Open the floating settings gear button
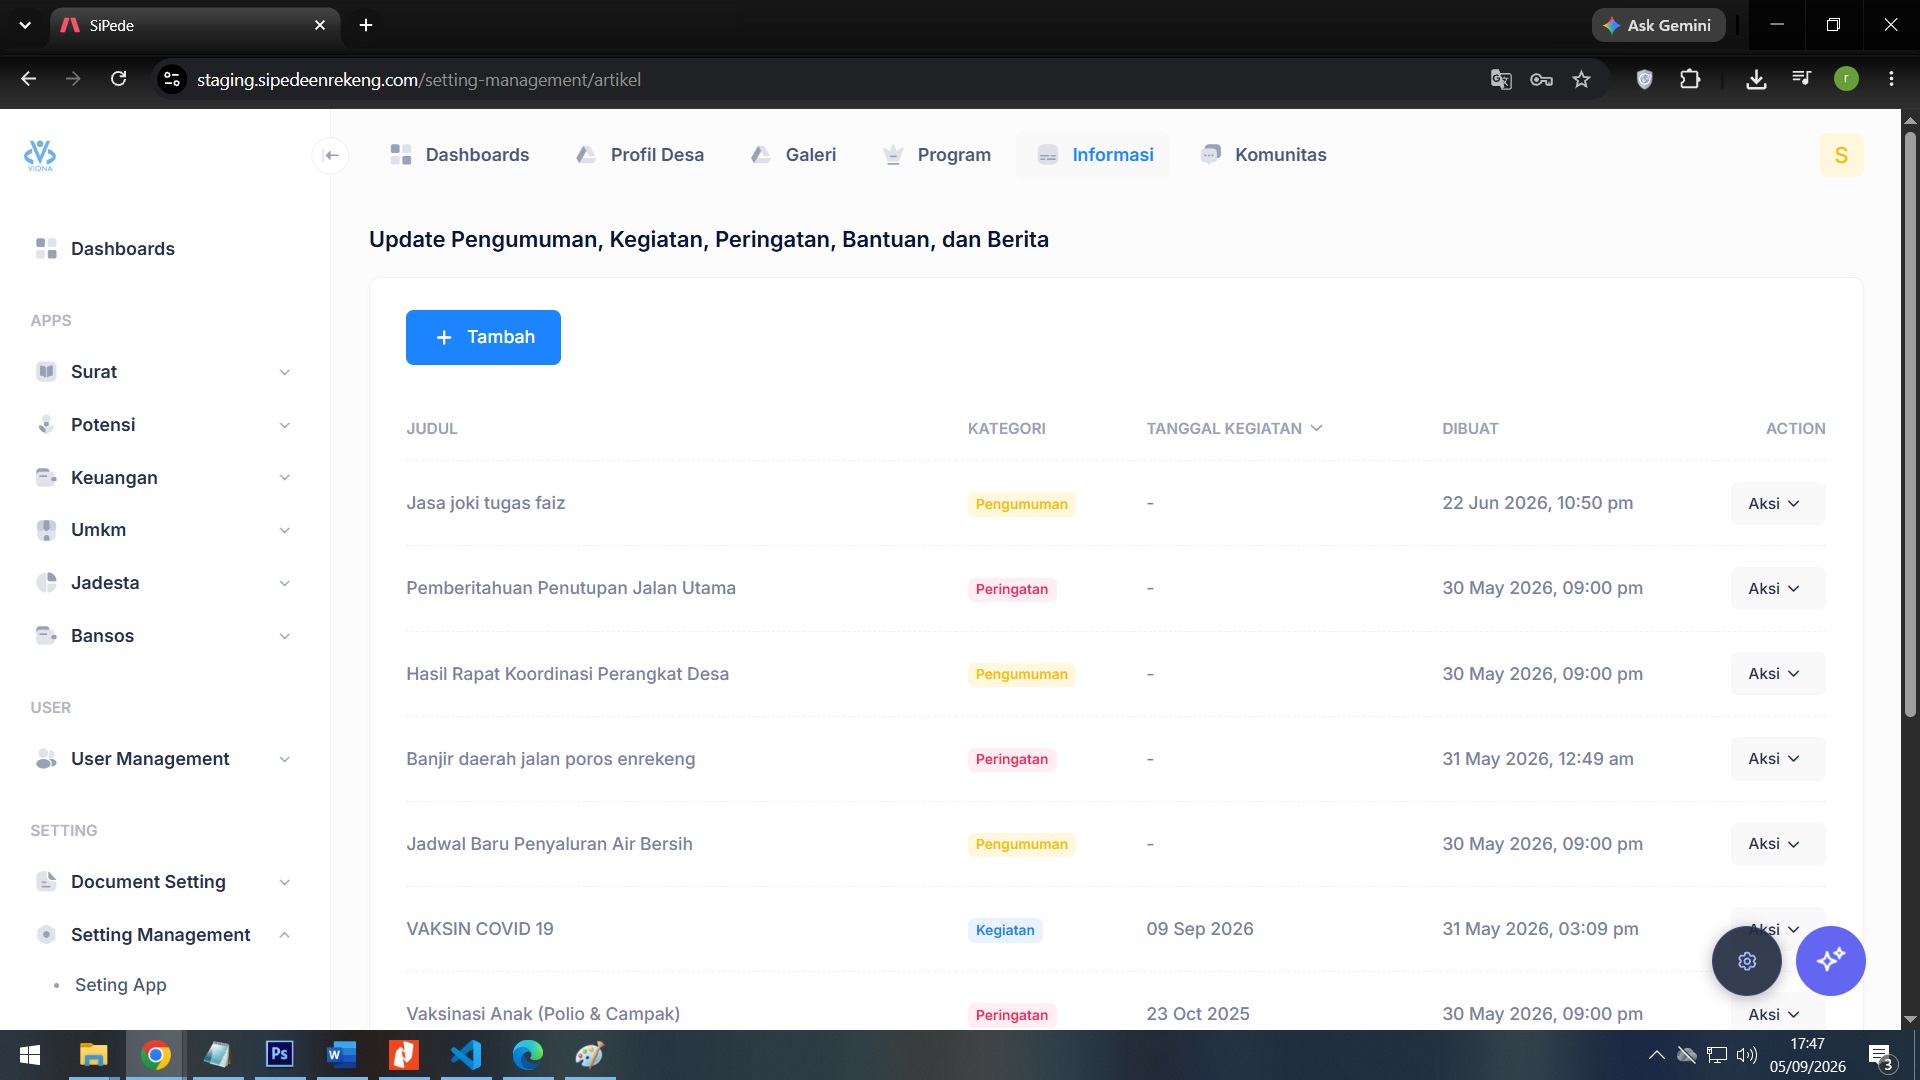The image size is (1920, 1080). point(1747,961)
